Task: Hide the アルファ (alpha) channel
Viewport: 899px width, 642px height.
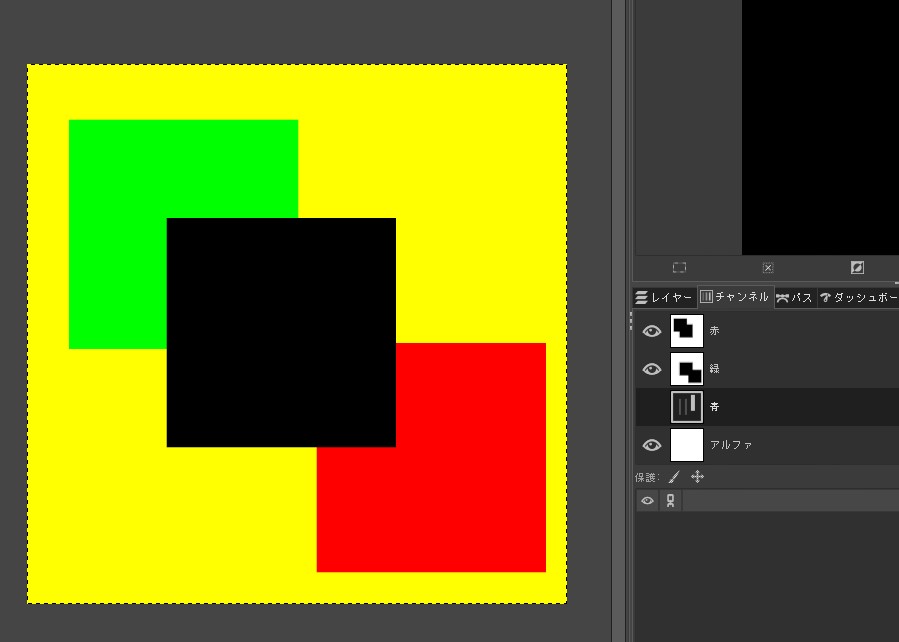Action: (652, 445)
